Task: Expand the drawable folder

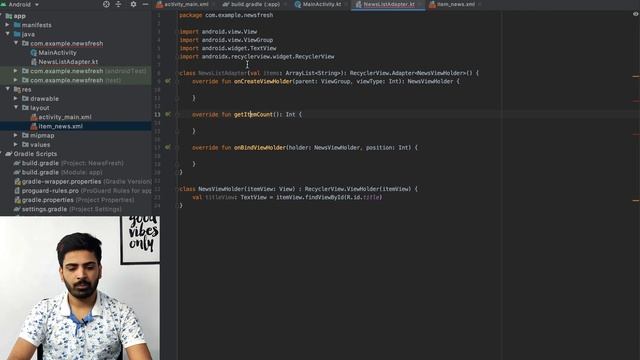Action: (x=16, y=99)
